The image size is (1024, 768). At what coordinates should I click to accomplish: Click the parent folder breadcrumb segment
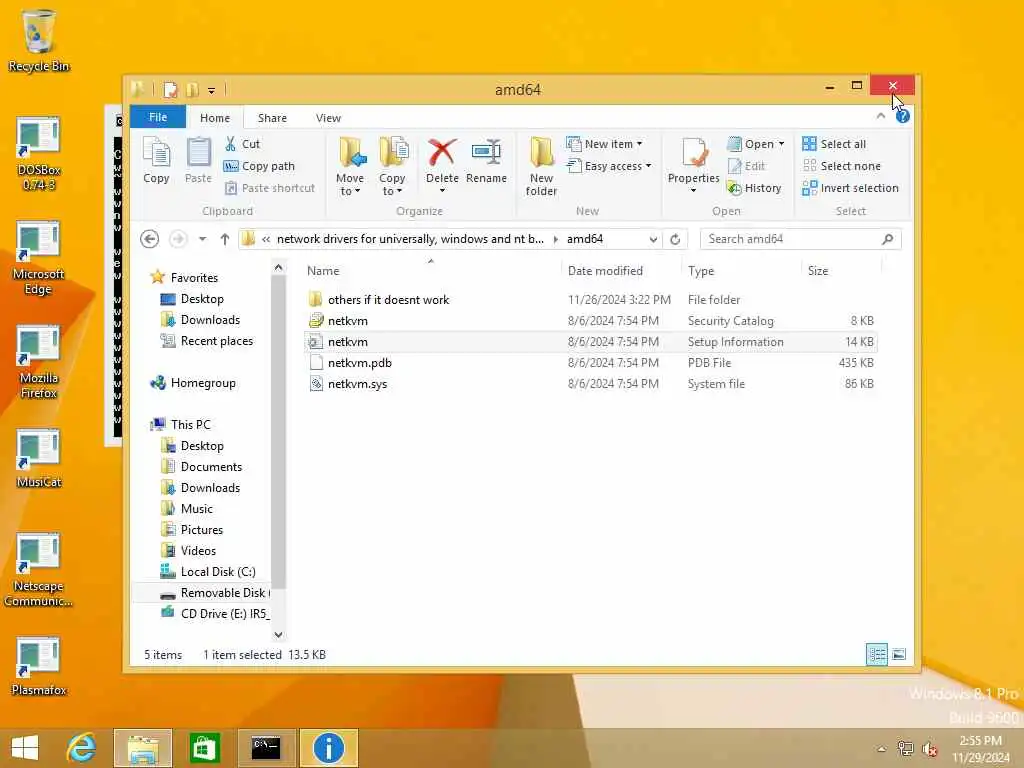click(410, 239)
